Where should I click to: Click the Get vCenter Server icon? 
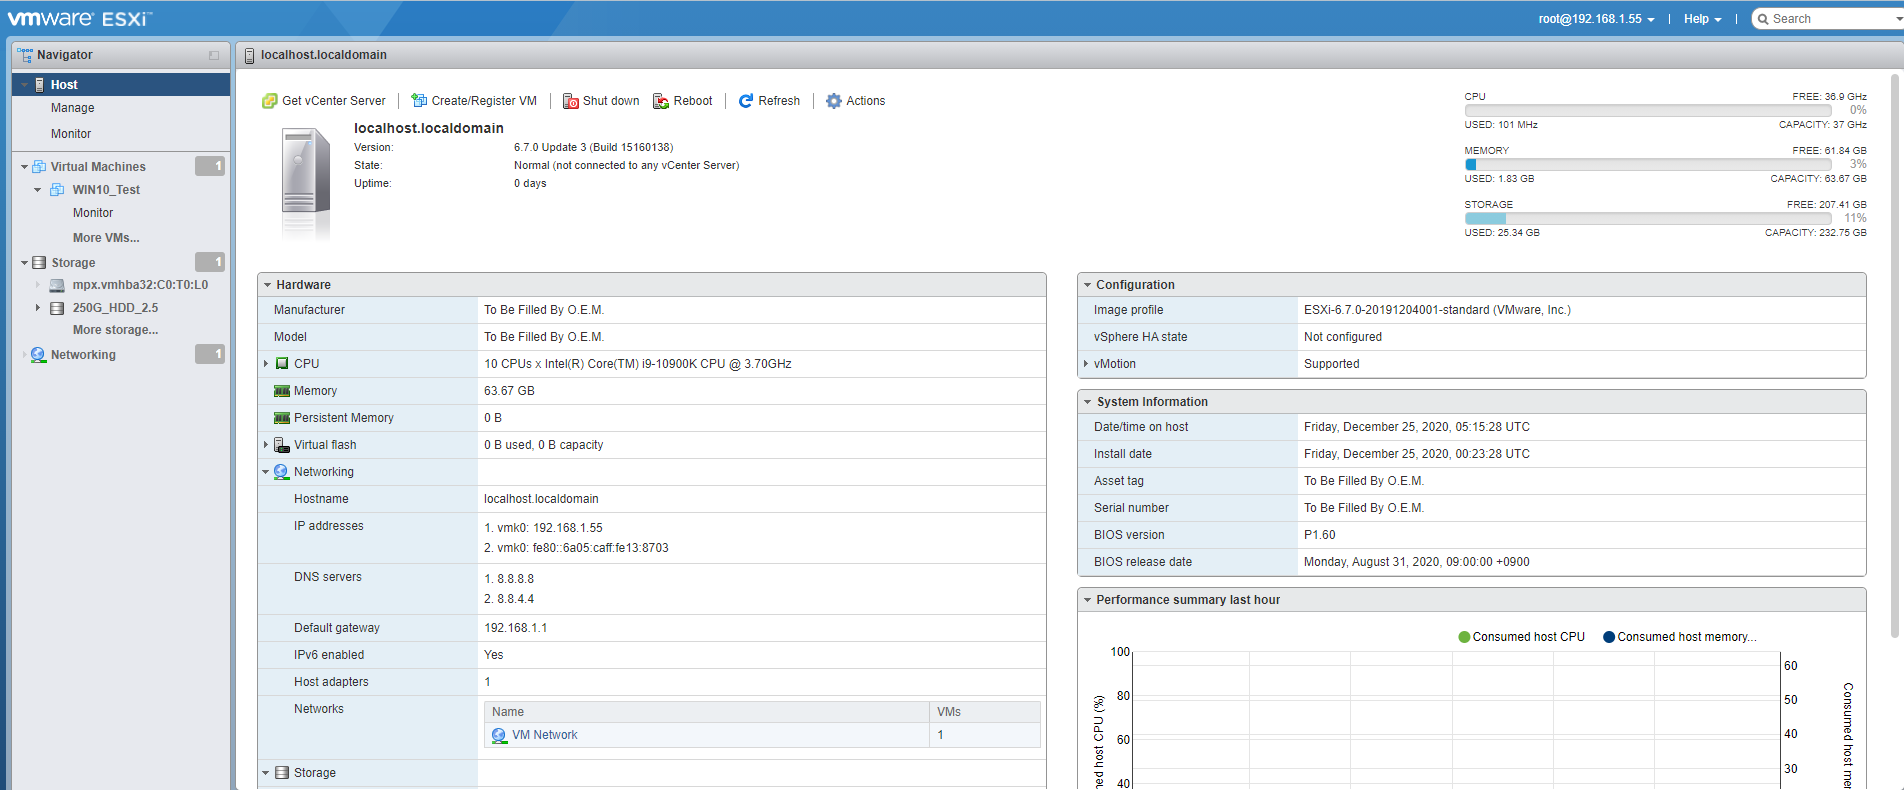(x=269, y=101)
